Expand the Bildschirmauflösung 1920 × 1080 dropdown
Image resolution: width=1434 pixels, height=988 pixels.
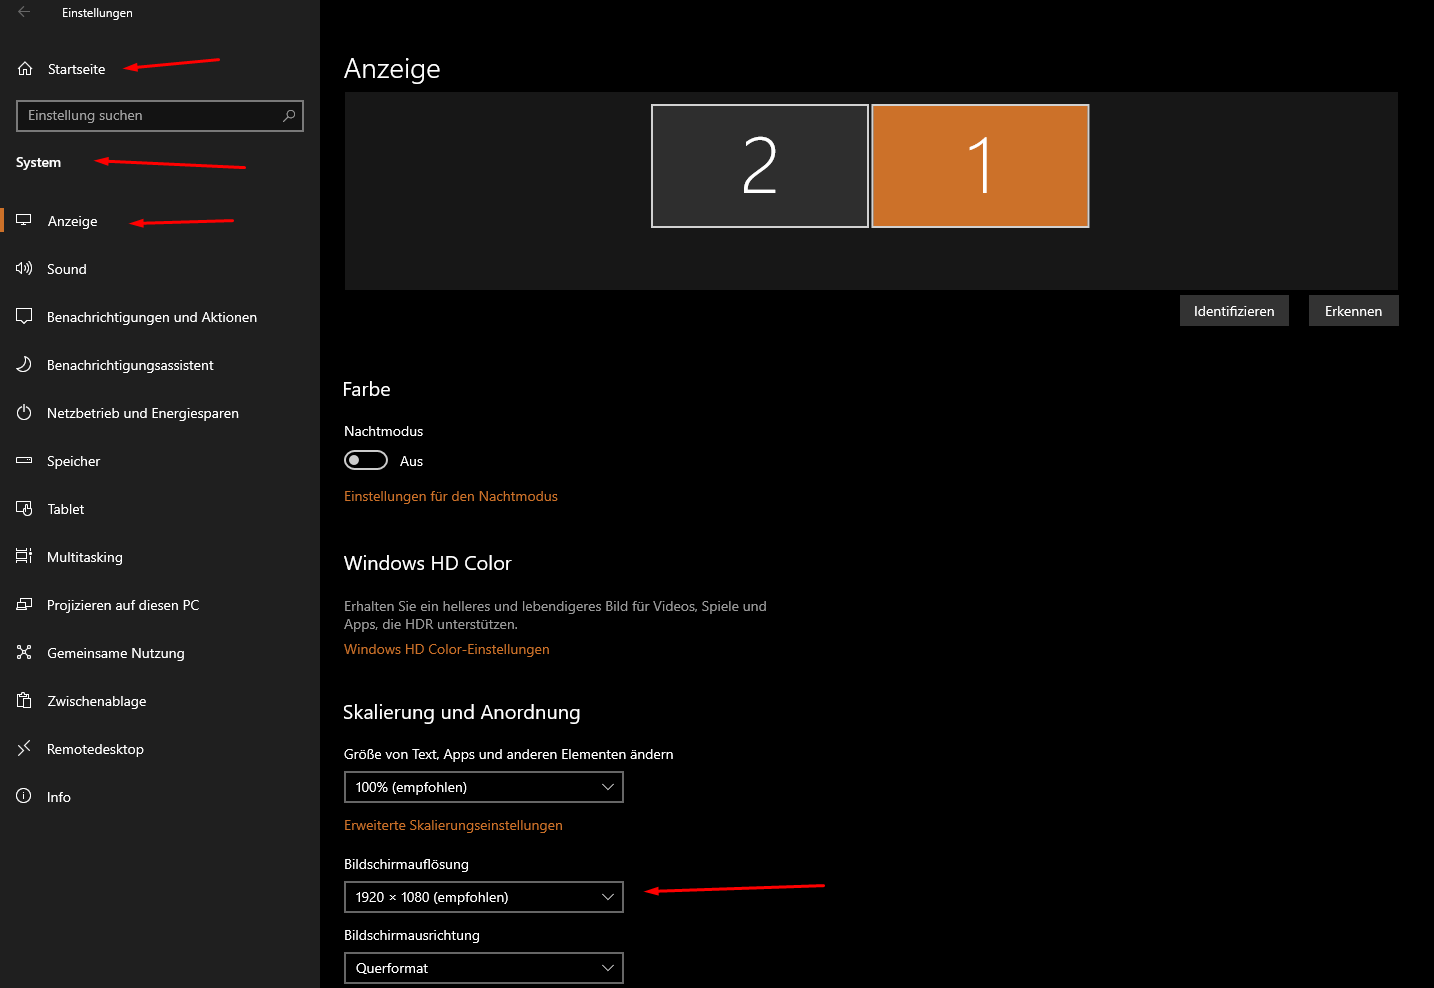[483, 897]
